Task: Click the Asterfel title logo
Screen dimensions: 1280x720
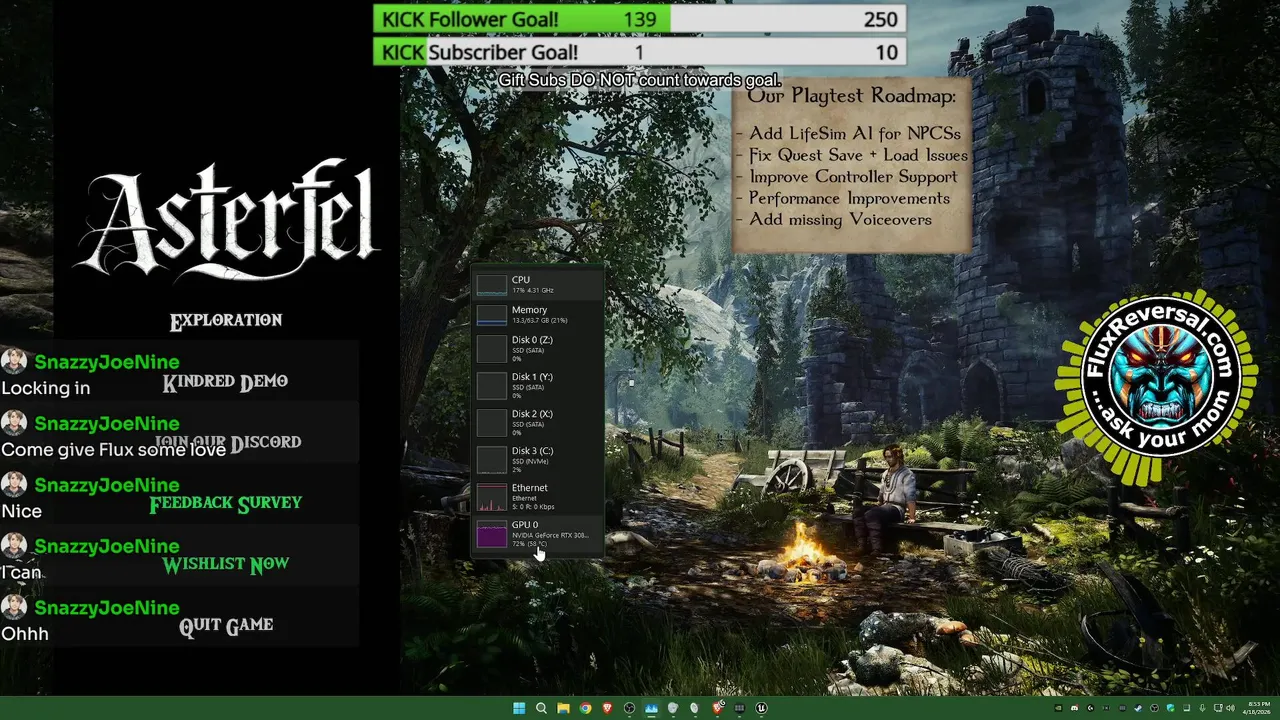Action: (228, 222)
